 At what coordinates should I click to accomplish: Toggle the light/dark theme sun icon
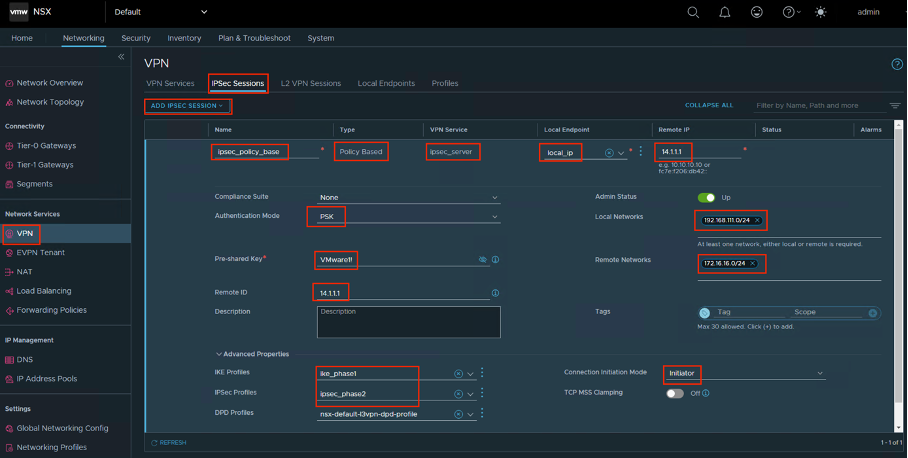point(822,12)
